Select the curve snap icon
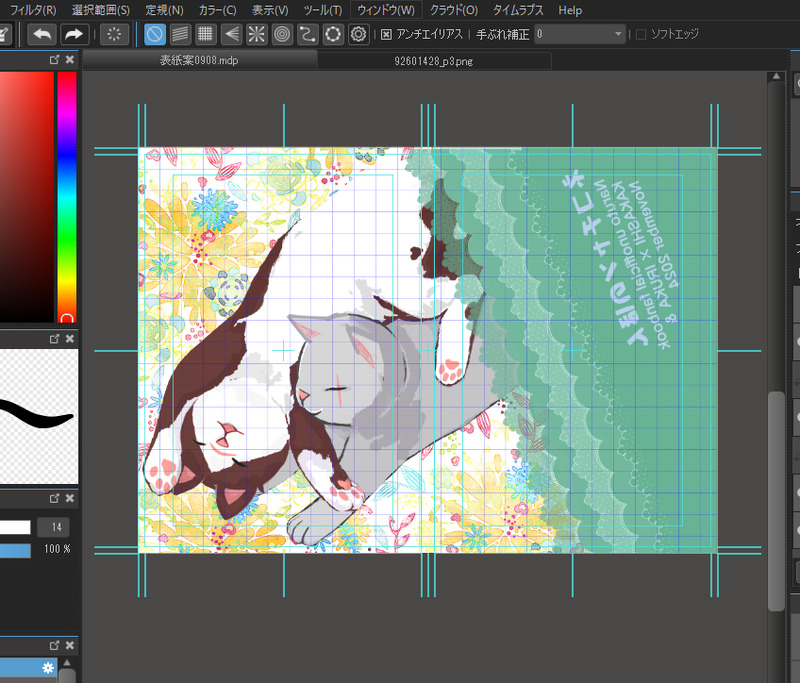 [307, 35]
